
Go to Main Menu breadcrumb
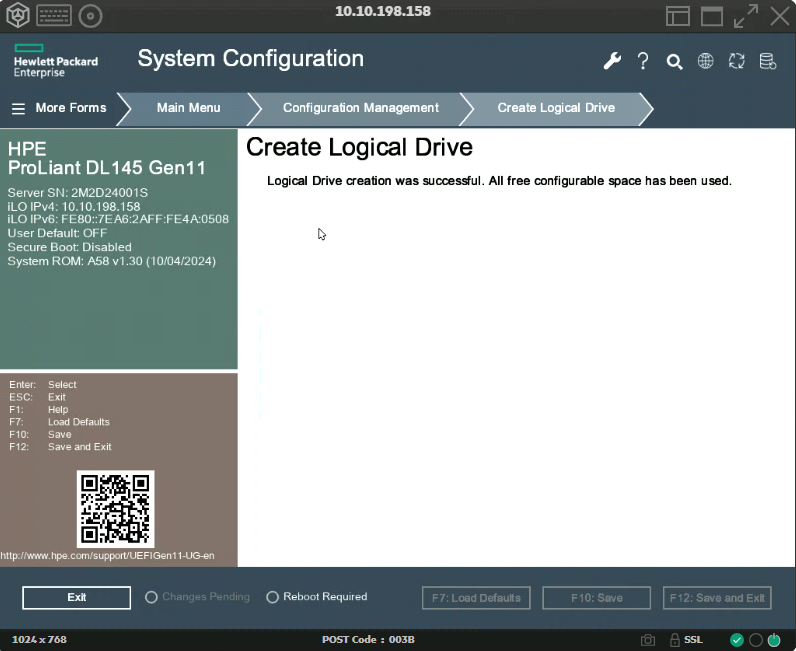[188, 108]
